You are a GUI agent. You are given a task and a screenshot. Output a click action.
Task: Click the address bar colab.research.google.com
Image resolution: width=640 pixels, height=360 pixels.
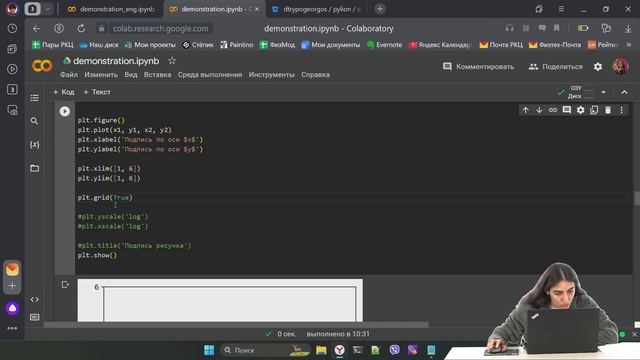[160, 29]
